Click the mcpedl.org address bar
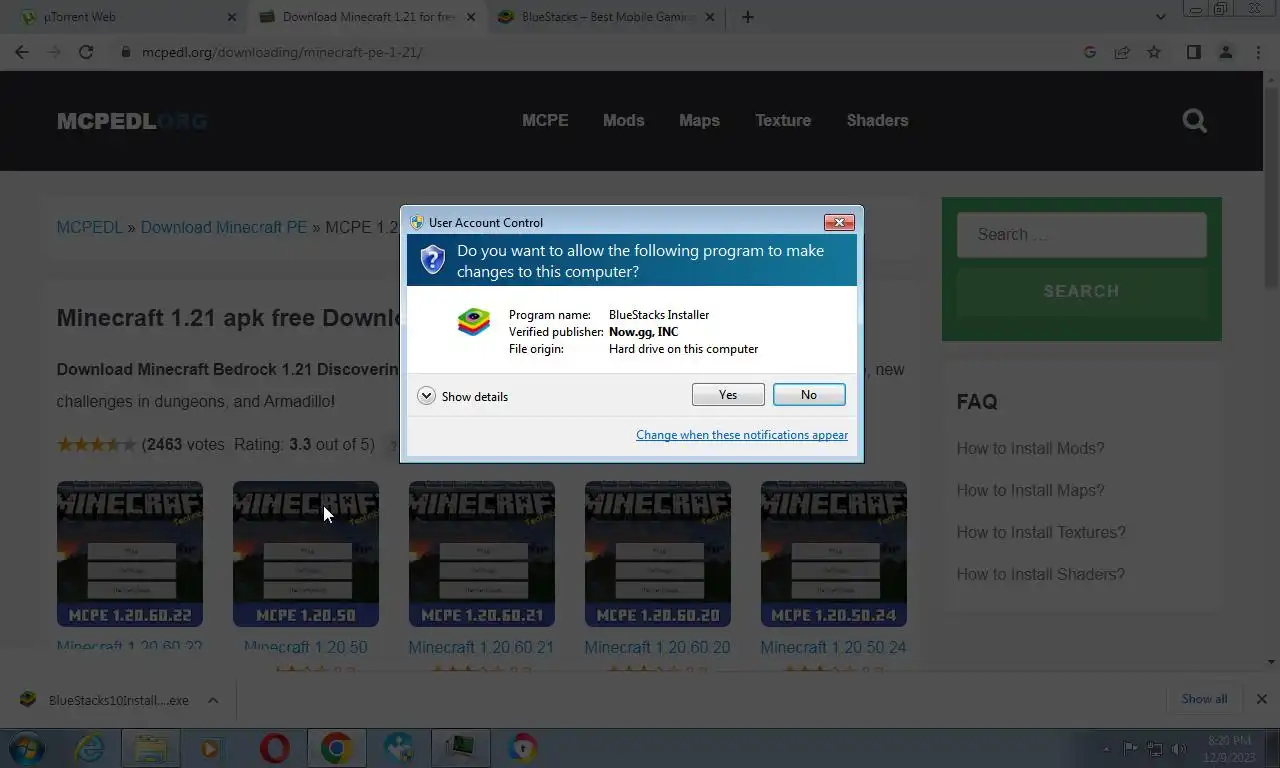1280x768 pixels. pyautogui.click(x=600, y=52)
